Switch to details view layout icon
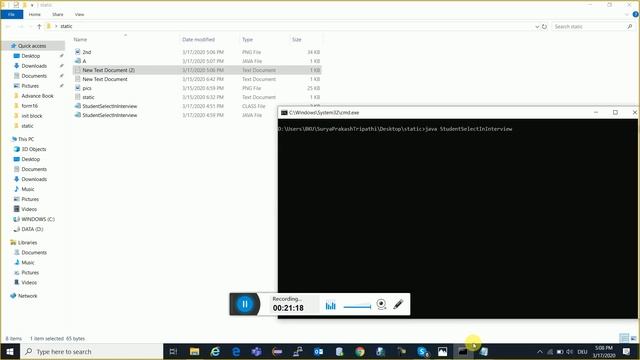Image resolution: width=640 pixels, height=360 pixels. click(624, 338)
